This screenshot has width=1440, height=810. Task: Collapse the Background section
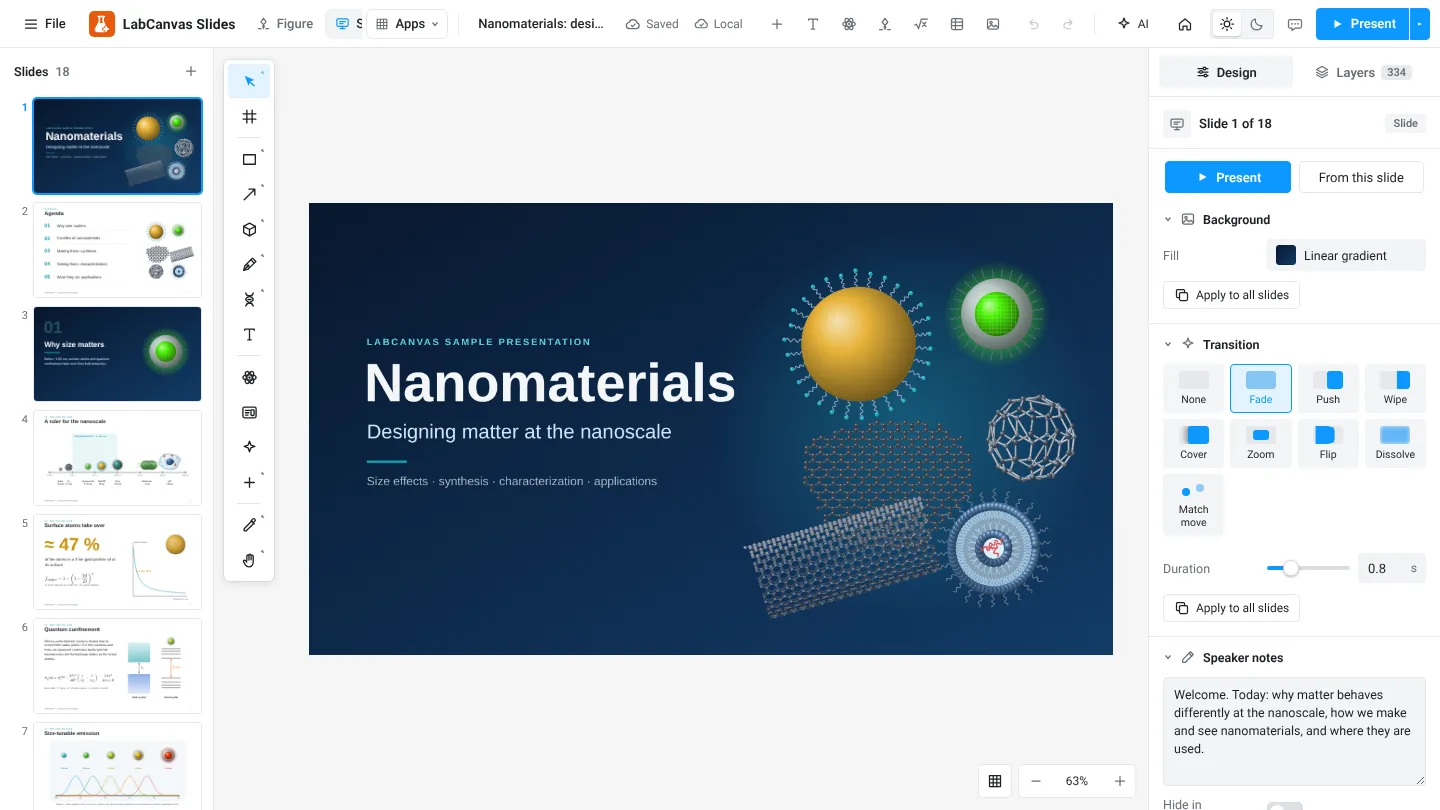coord(1168,220)
